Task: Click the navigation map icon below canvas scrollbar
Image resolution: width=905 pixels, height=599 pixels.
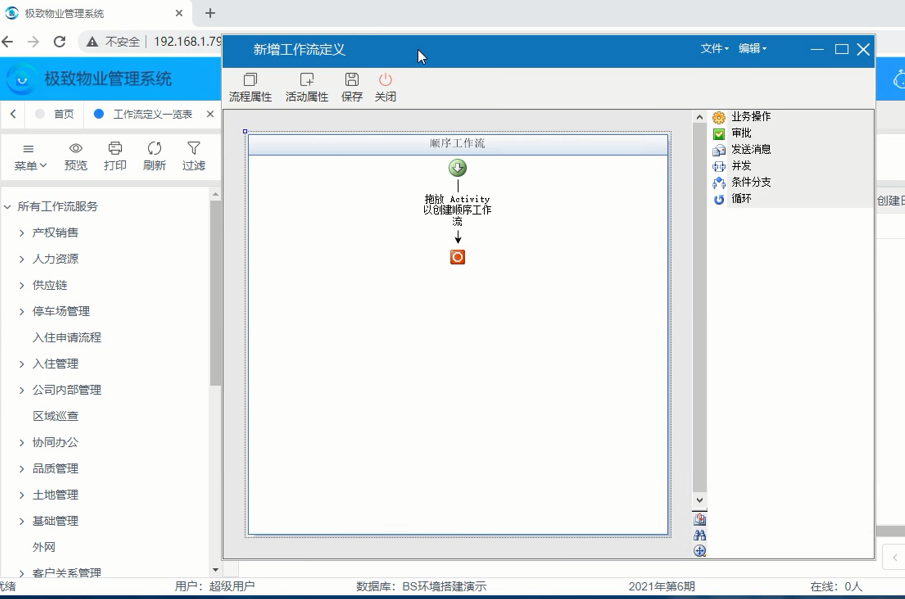Action: click(700, 519)
